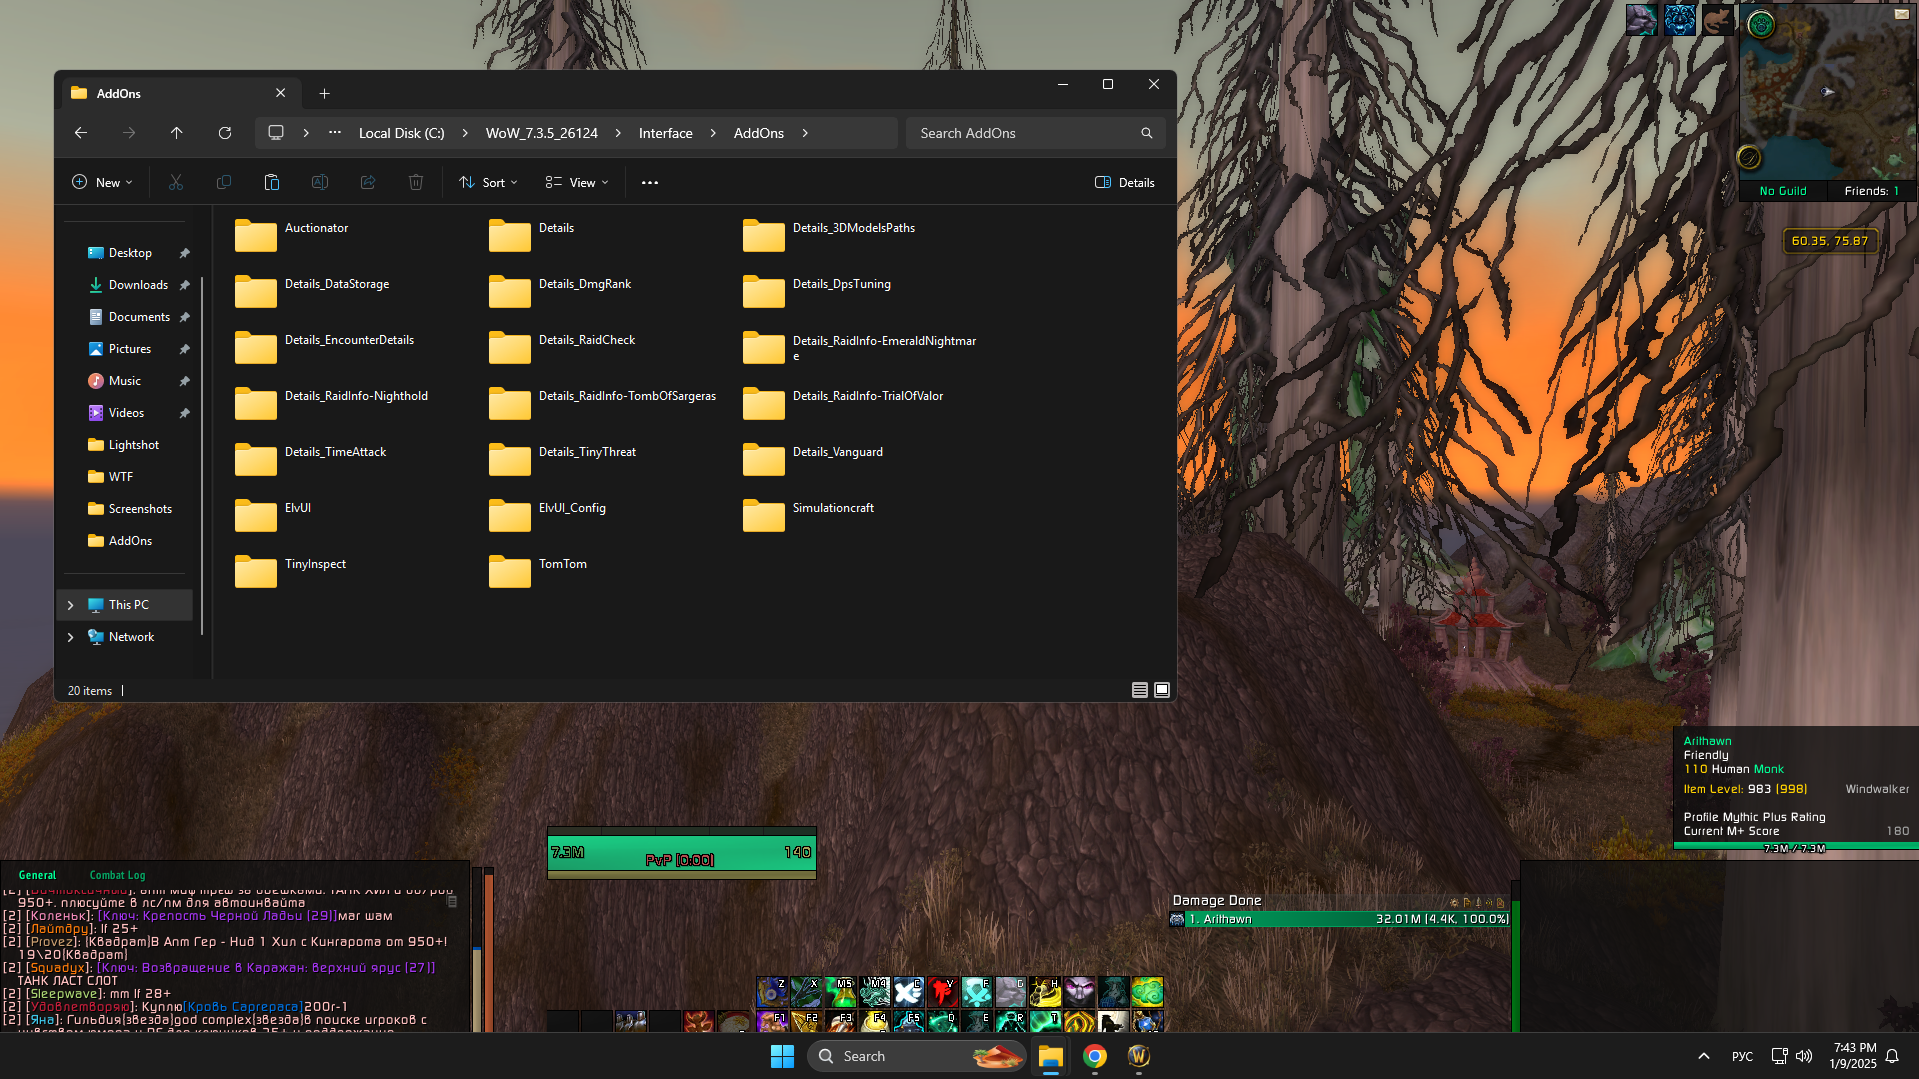Click the Cut icon in Explorer toolbar
The width and height of the screenshot is (1919, 1079).
point(176,182)
